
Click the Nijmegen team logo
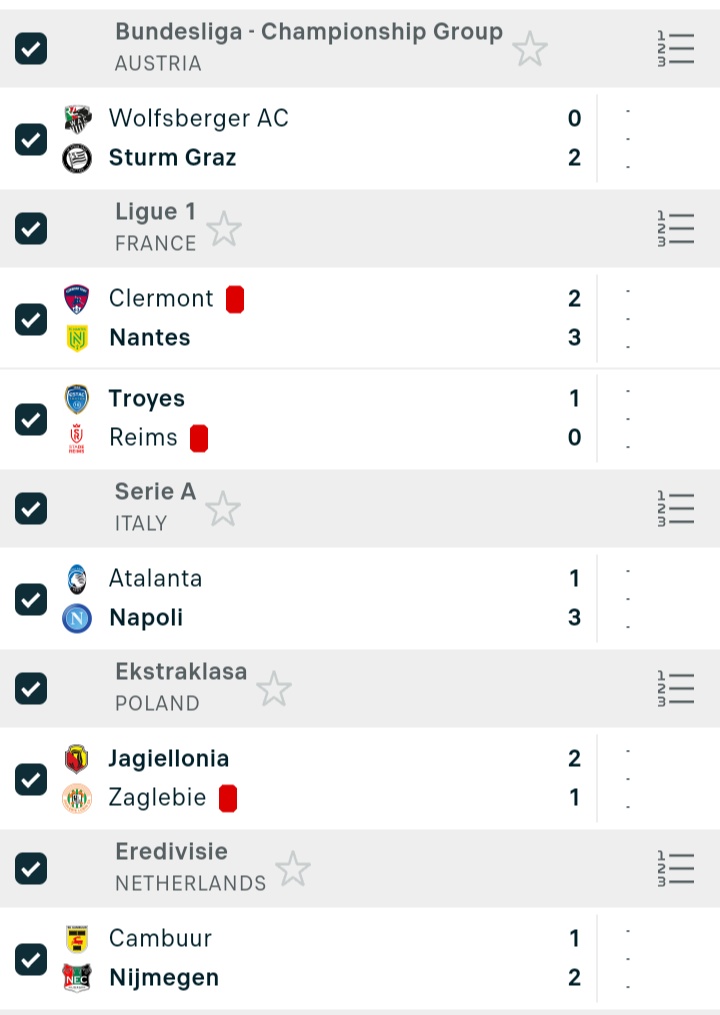(x=77, y=977)
